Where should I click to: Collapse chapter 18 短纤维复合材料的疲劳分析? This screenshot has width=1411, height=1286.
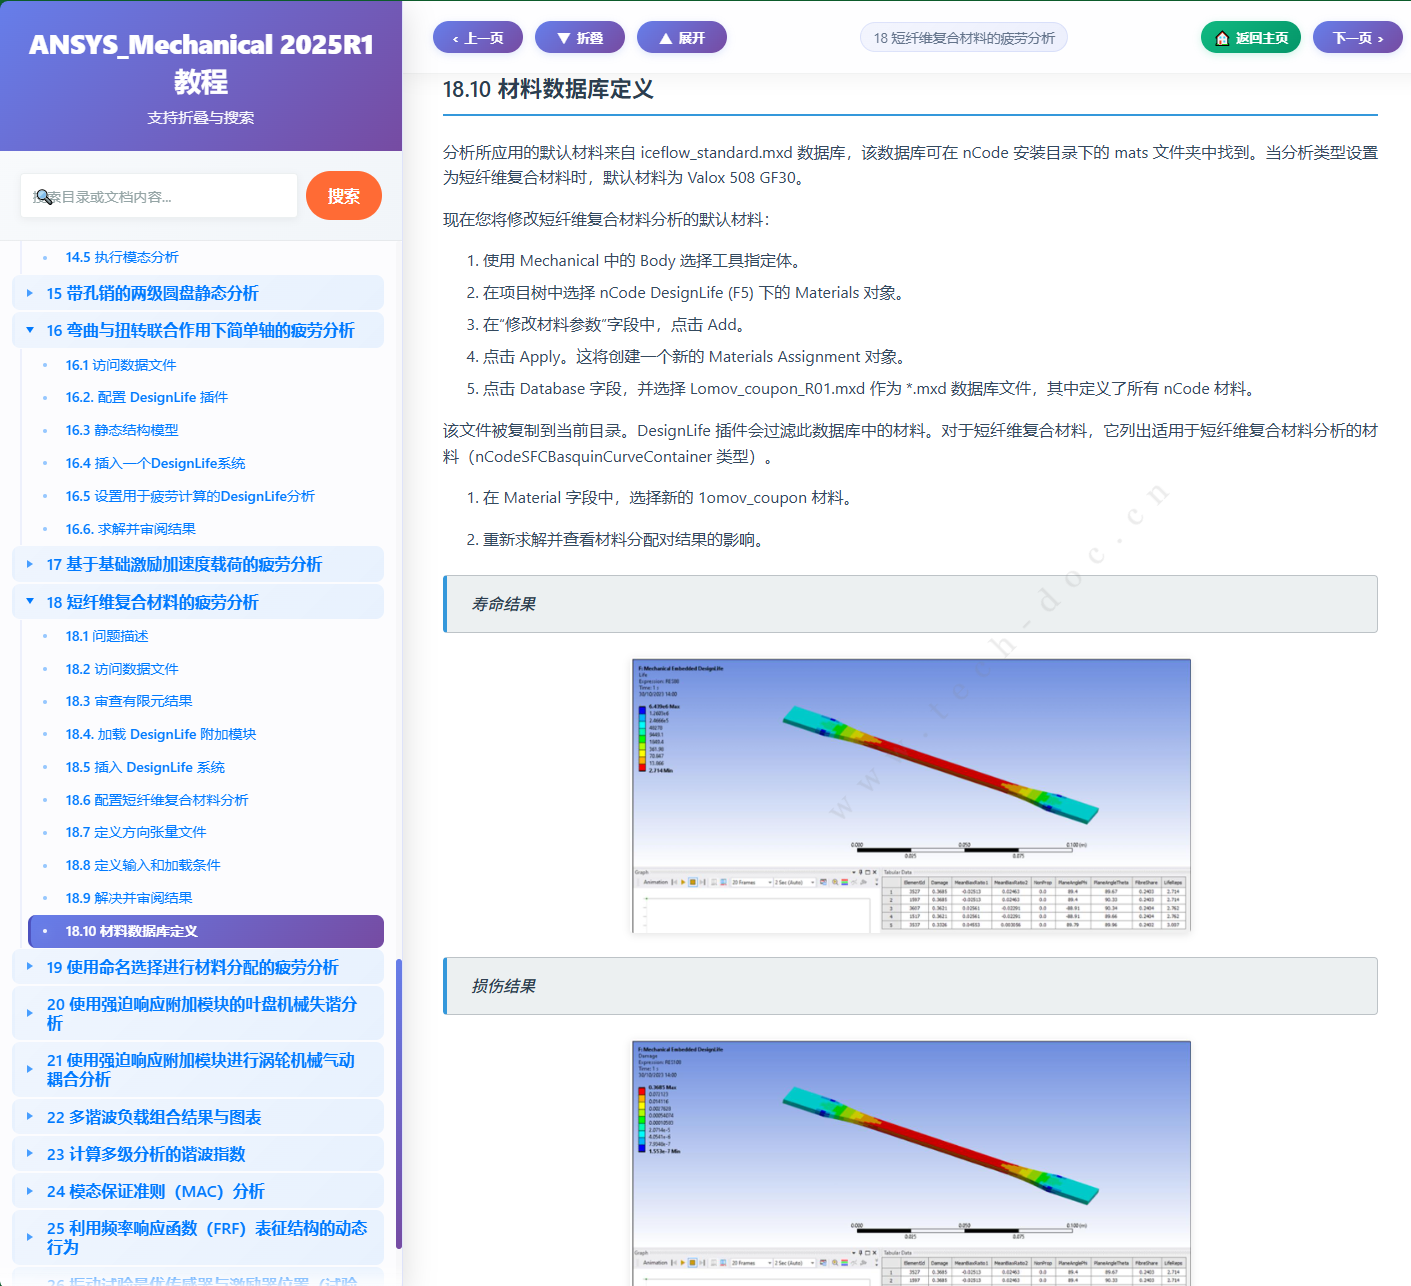[28, 602]
